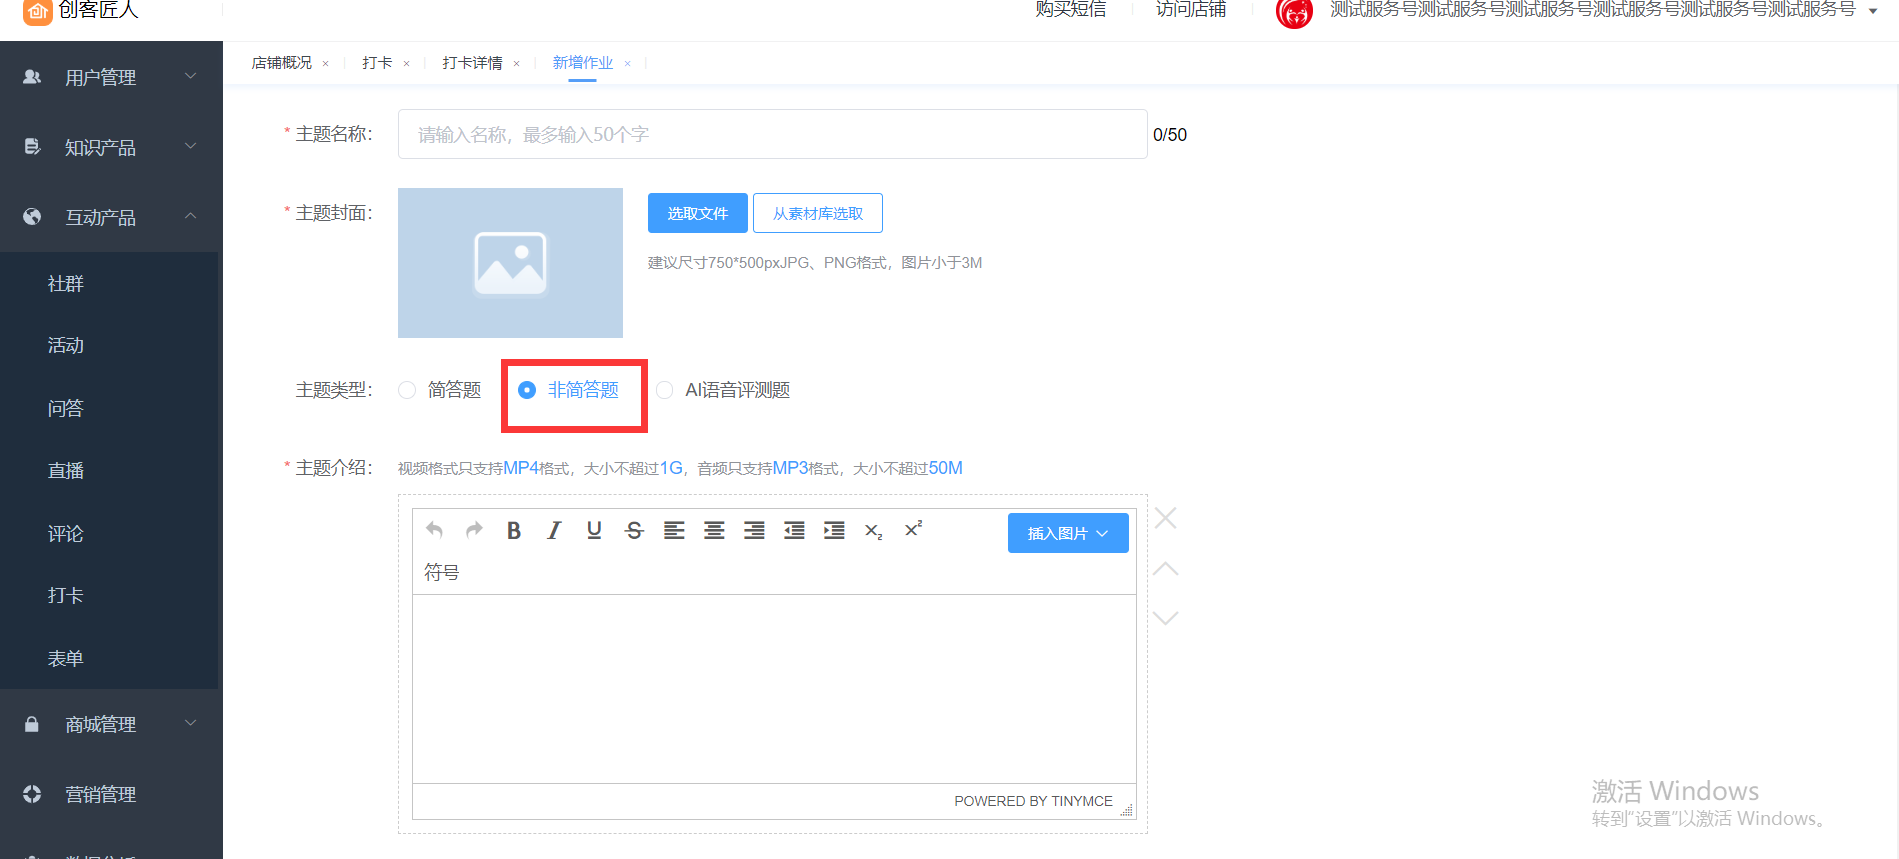Select the 简答题 radio option
The height and width of the screenshot is (859, 1899).
pos(408,390)
